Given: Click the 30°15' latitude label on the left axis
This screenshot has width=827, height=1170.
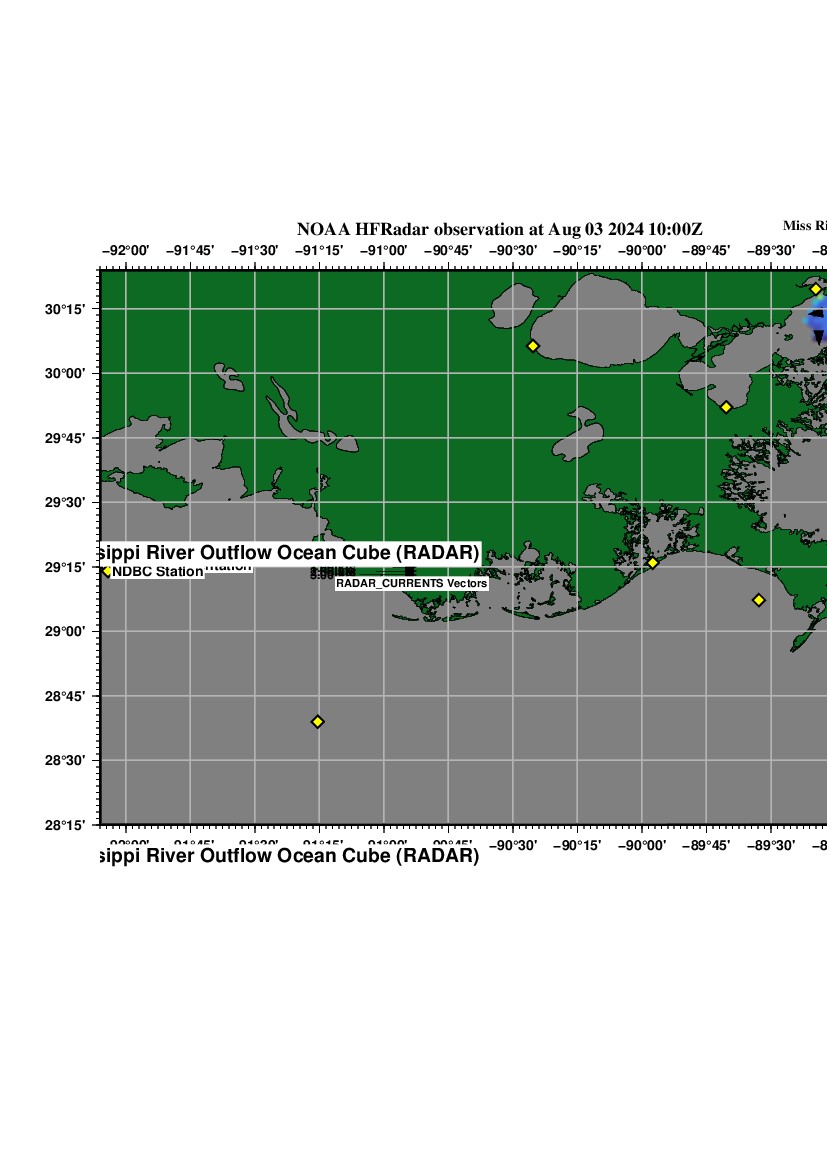Looking at the screenshot, I should 69,309.
